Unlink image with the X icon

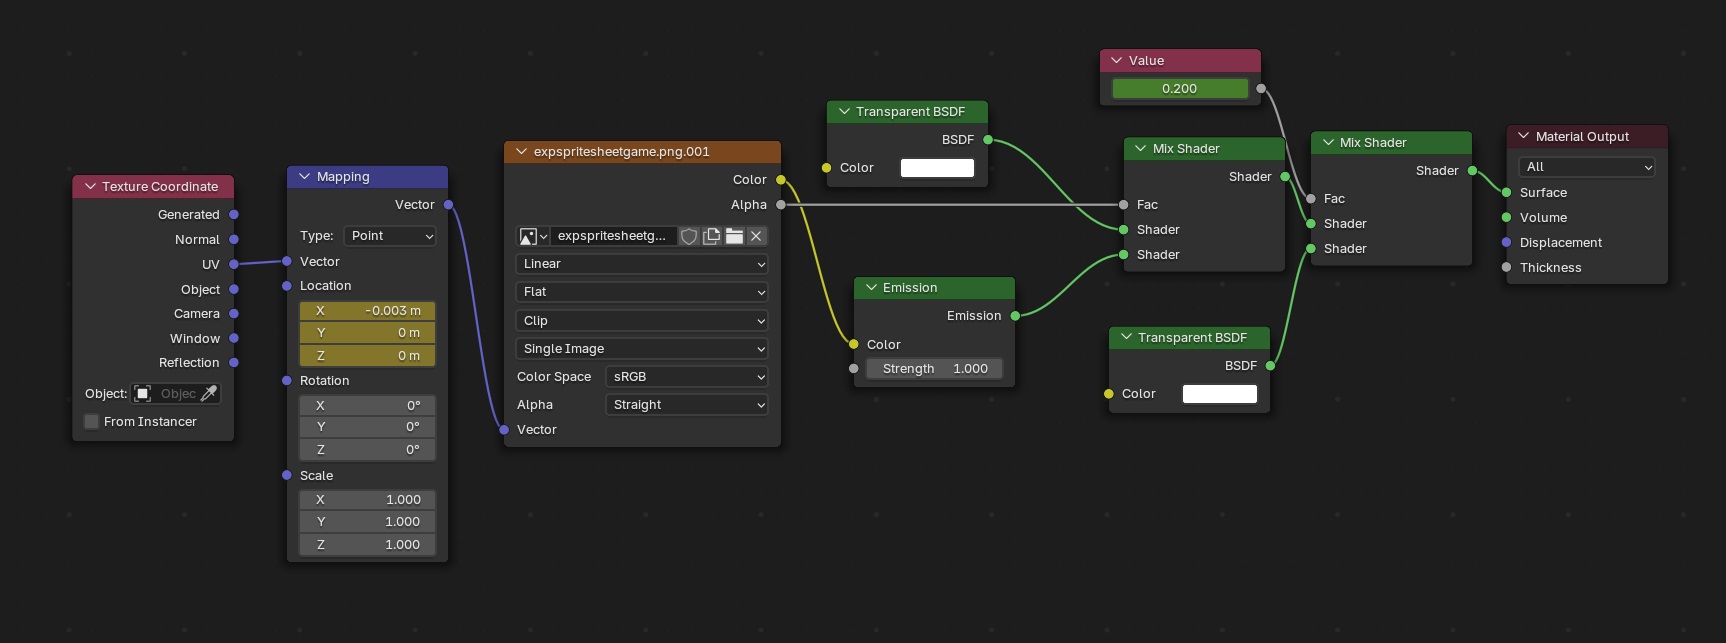point(757,236)
